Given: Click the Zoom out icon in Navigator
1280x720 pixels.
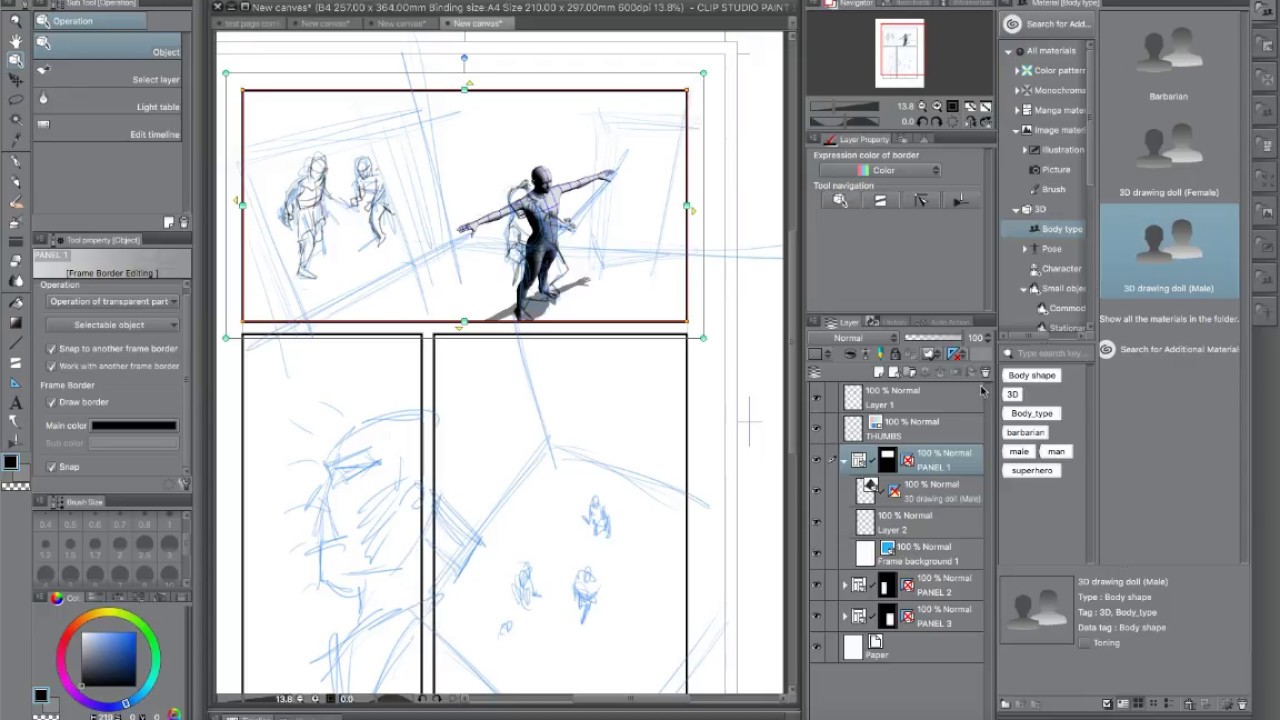Looking at the screenshot, I should click(x=922, y=106).
